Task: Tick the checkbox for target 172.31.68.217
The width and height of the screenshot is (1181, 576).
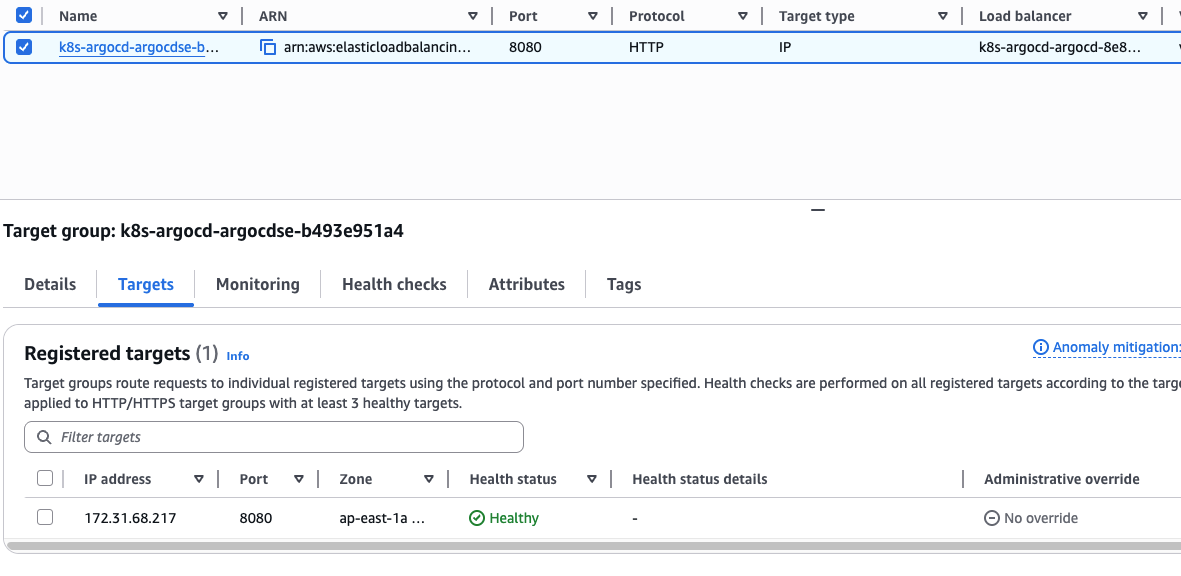Action: tap(45, 517)
